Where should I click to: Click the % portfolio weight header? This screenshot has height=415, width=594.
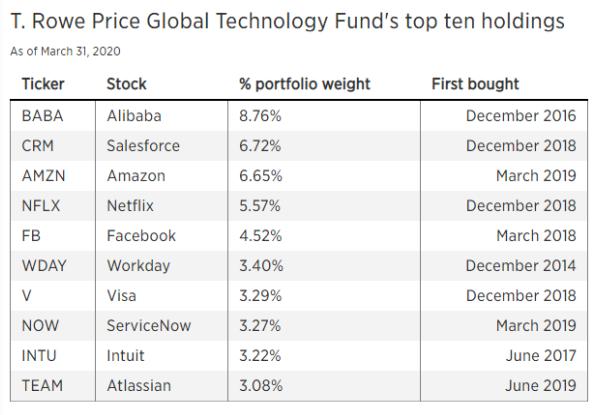coord(305,84)
